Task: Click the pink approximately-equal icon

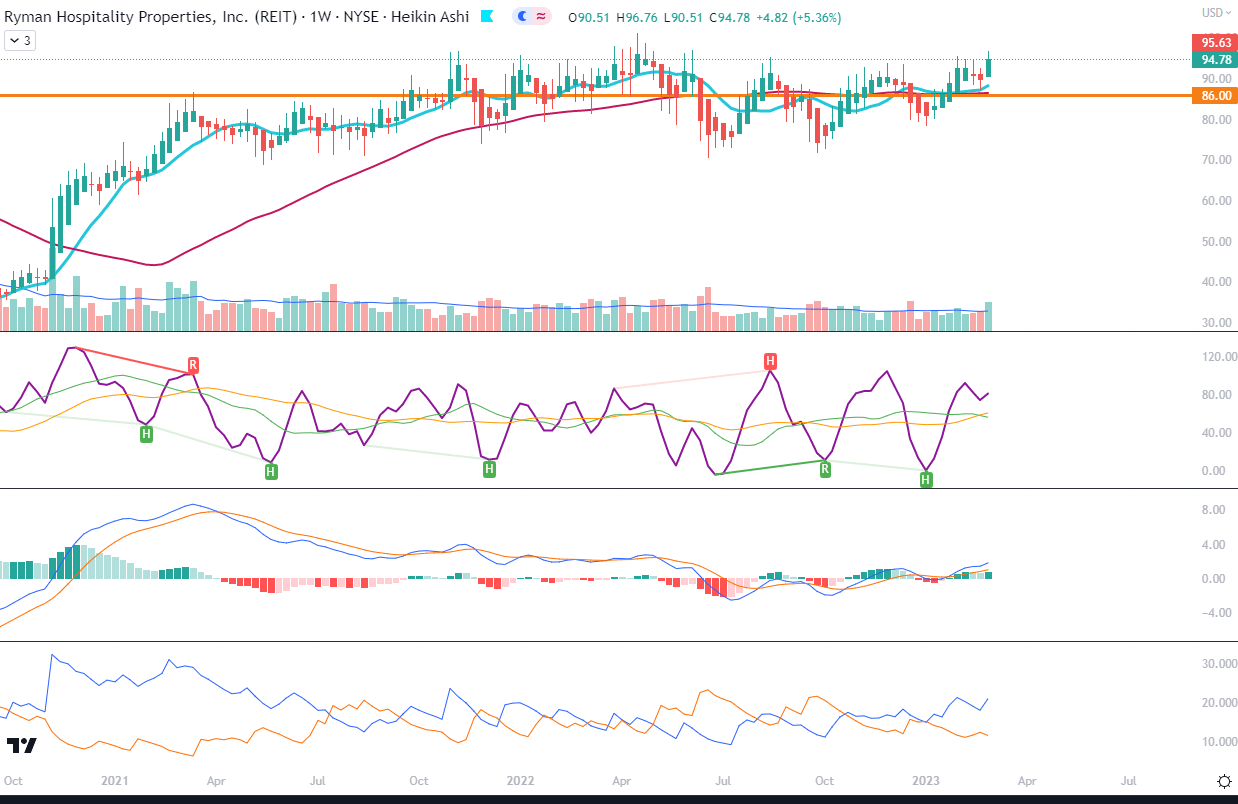Action: [x=541, y=17]
